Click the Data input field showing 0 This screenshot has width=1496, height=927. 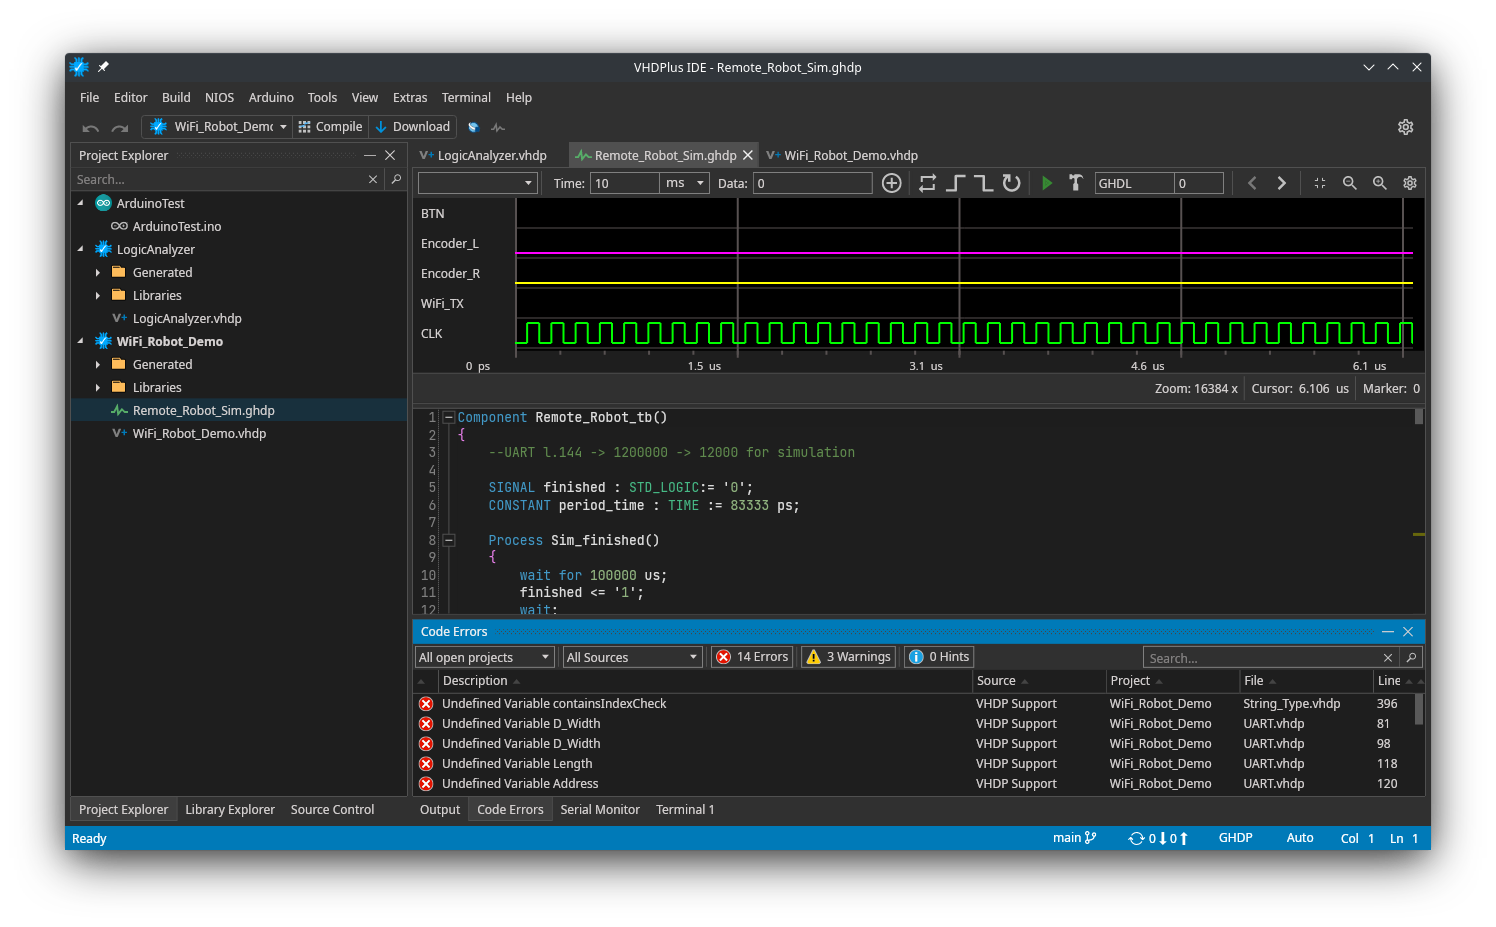tap(812, 183)
